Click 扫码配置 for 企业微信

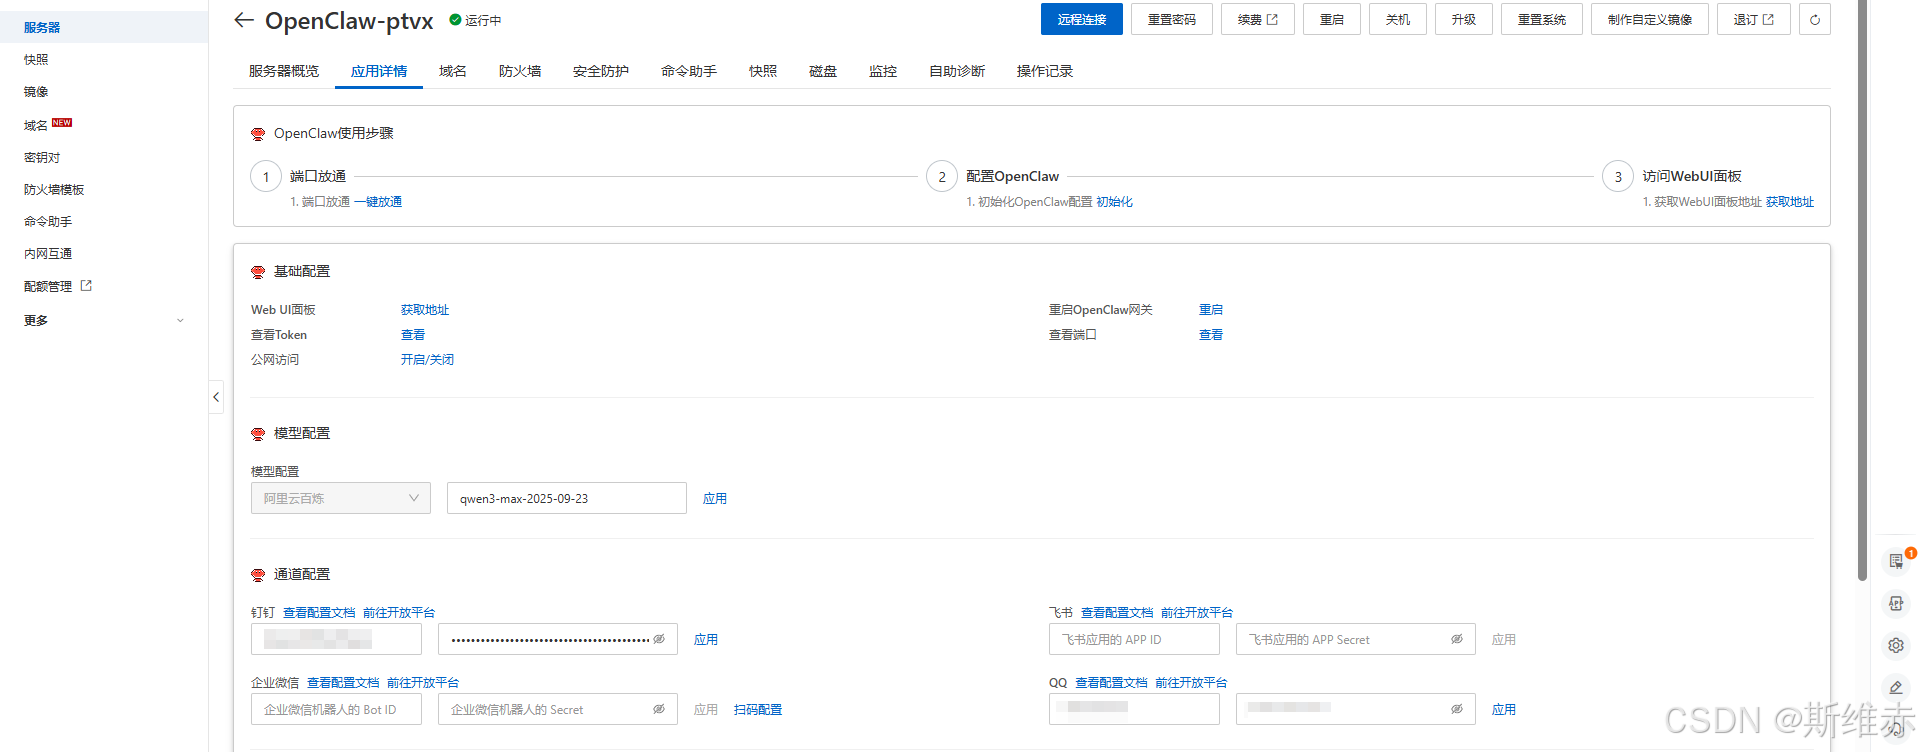coord(758,709)
